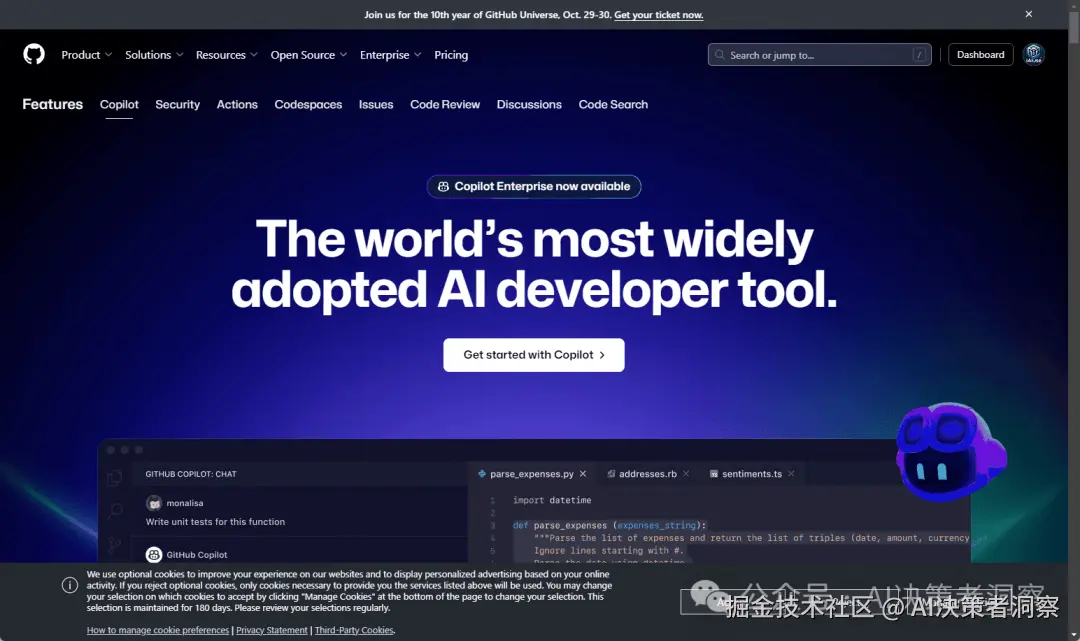Click the 'def parse_expenses' code line
Screen dimensions: 1080x641
[x=610, y=525]
